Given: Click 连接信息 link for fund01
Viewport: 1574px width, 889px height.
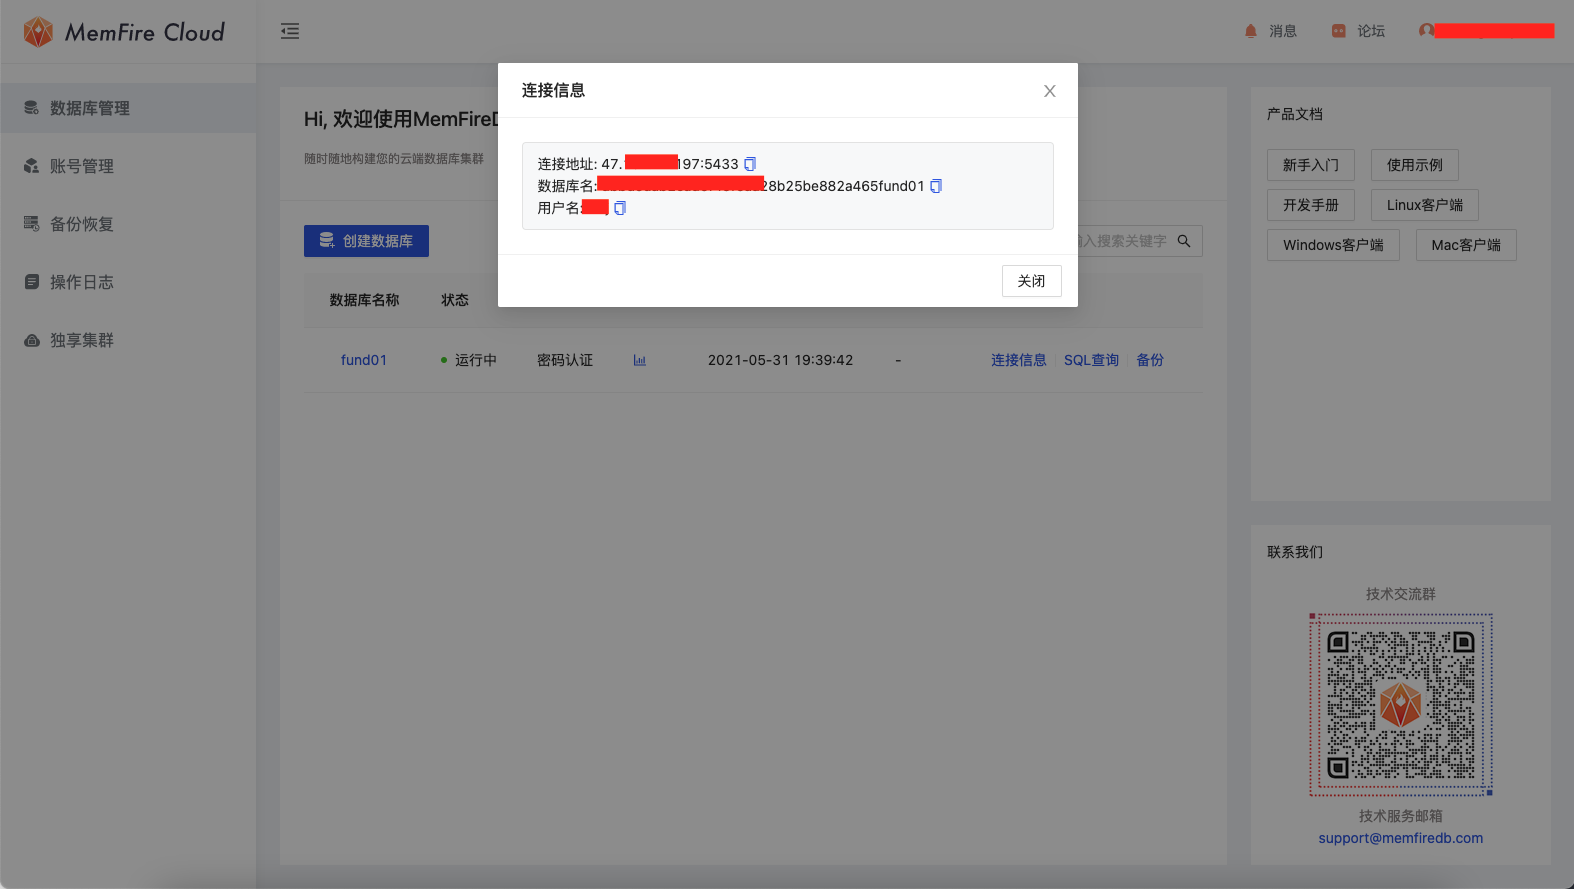Looking at the screenshot, I should pos(1019,360).
